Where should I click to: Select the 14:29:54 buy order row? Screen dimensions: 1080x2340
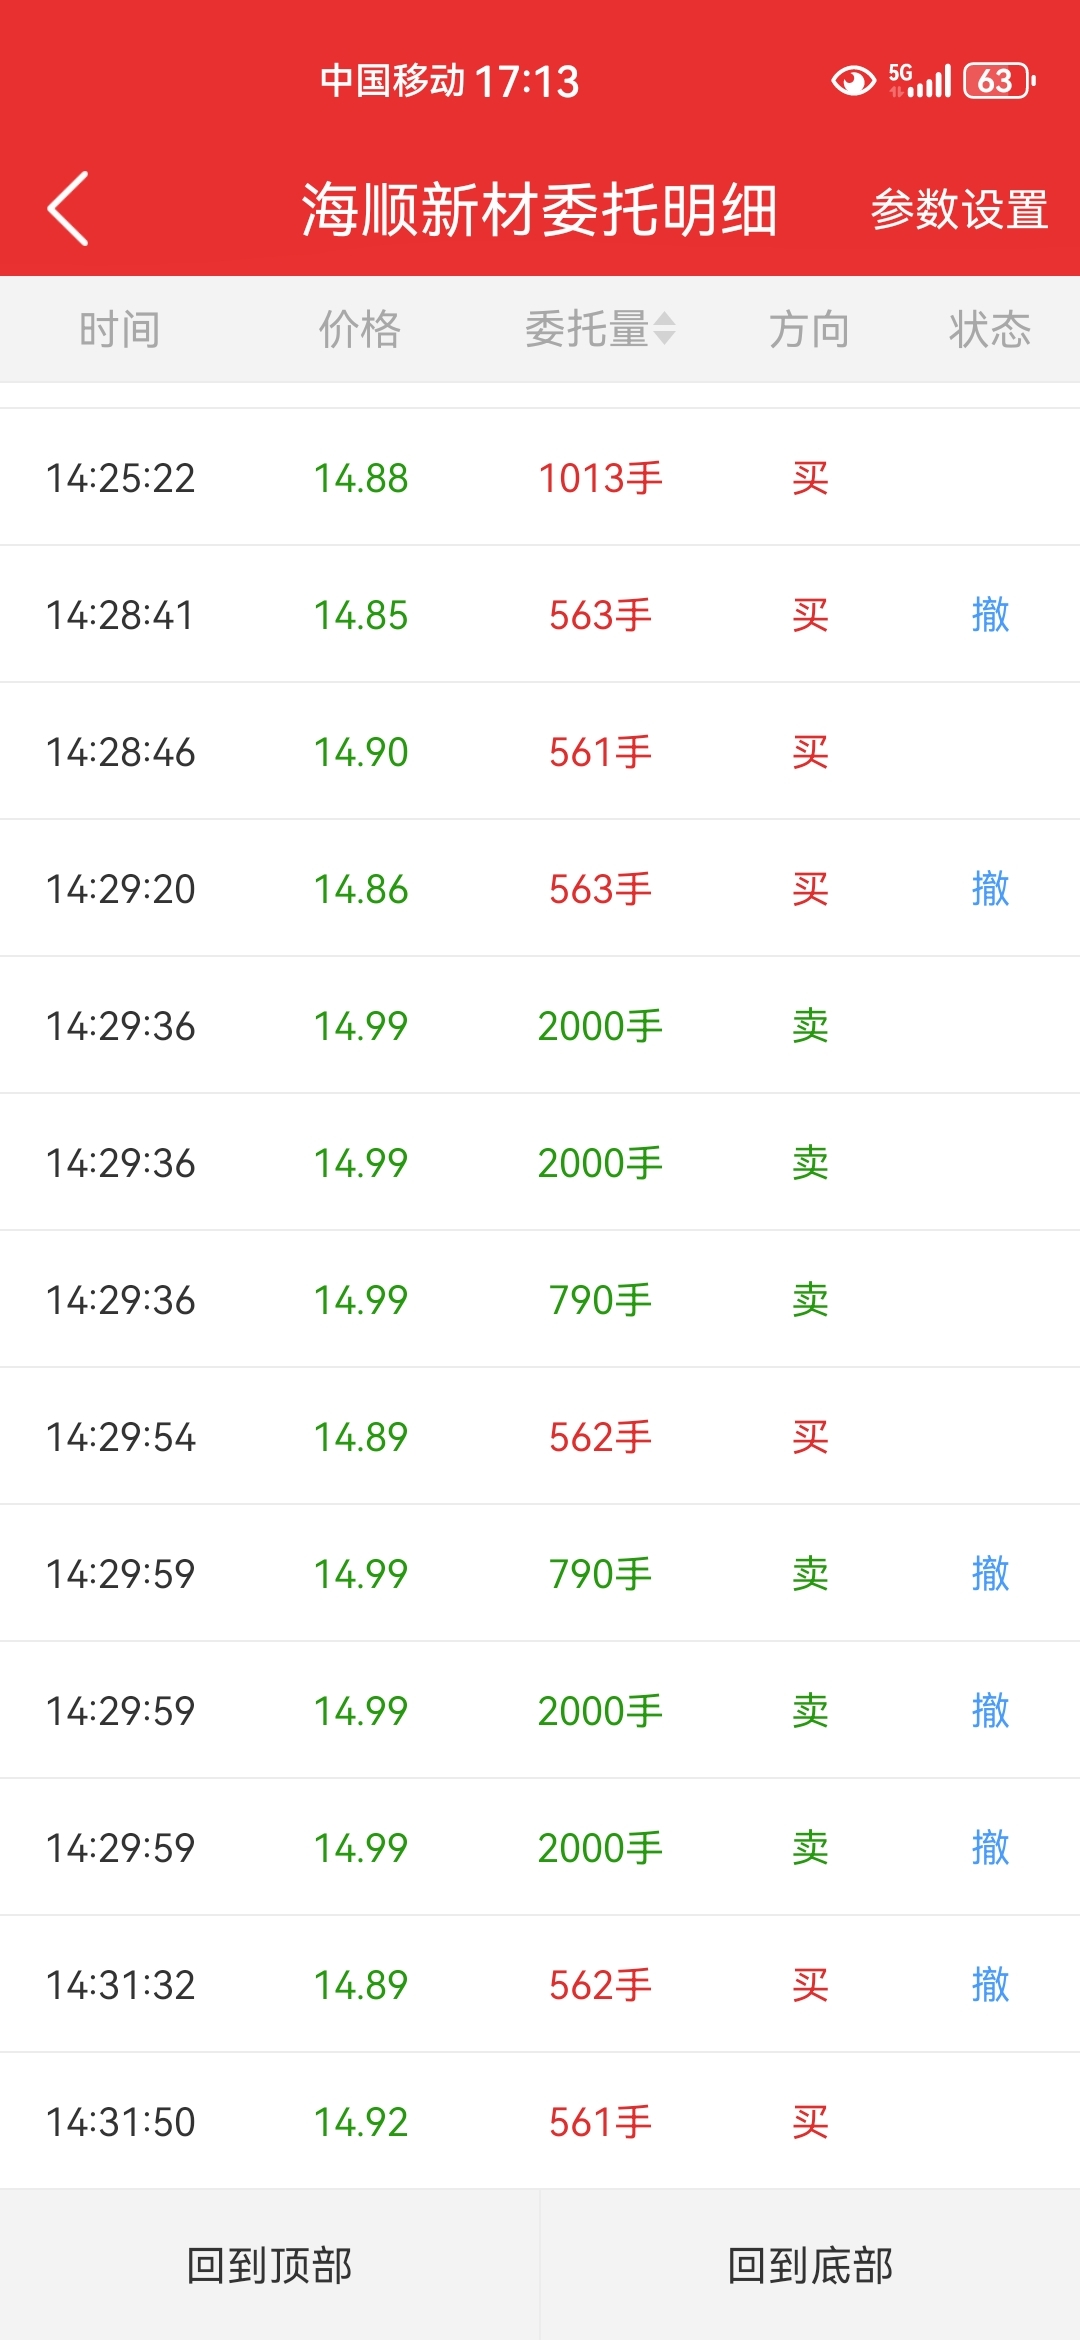[x=540, y=1437]
